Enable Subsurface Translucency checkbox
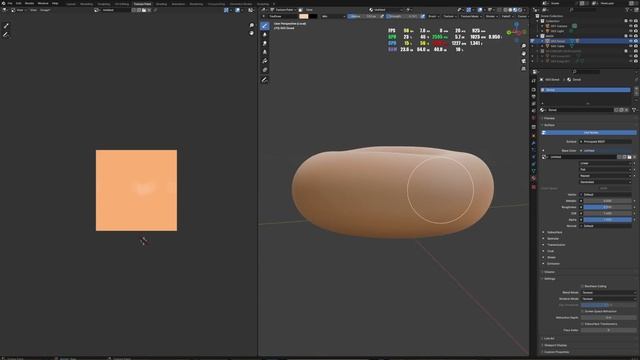 coord(582,324)
